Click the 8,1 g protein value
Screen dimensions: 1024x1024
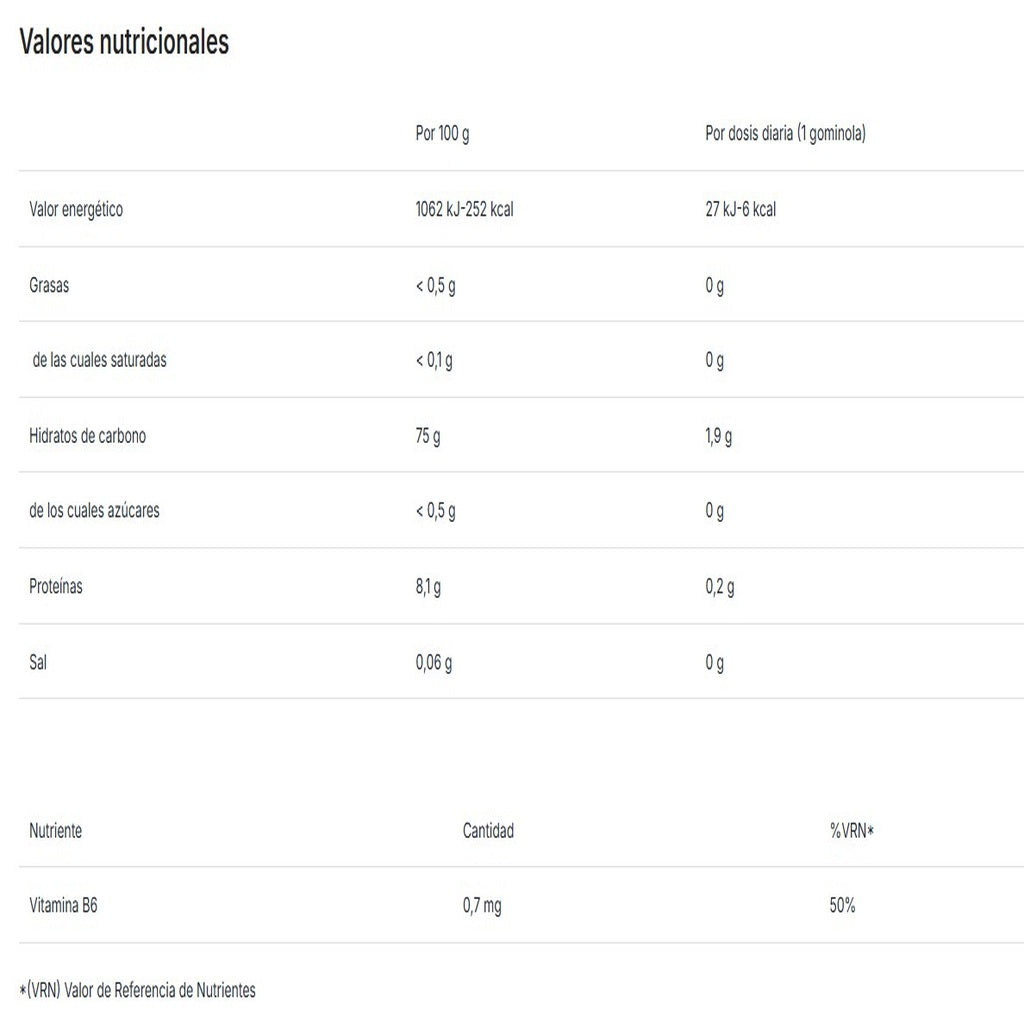pos(428,587)
